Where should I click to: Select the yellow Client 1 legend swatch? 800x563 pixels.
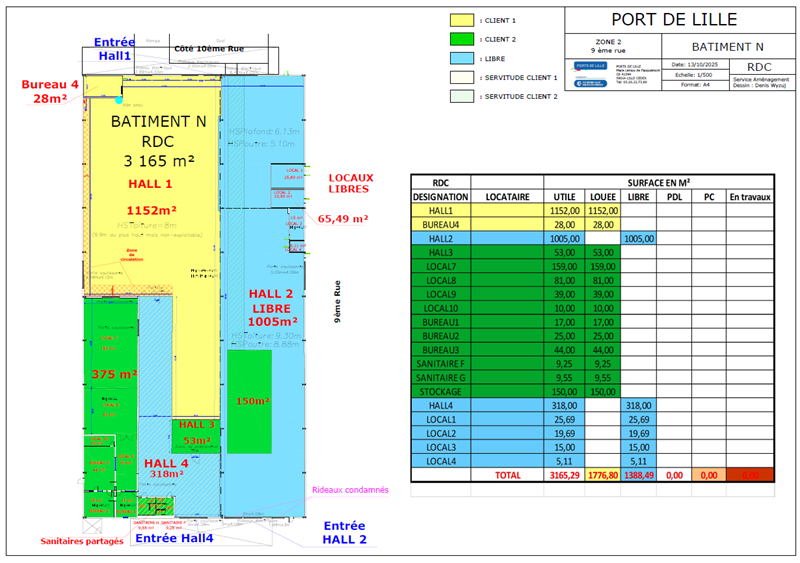click(461, 19)
